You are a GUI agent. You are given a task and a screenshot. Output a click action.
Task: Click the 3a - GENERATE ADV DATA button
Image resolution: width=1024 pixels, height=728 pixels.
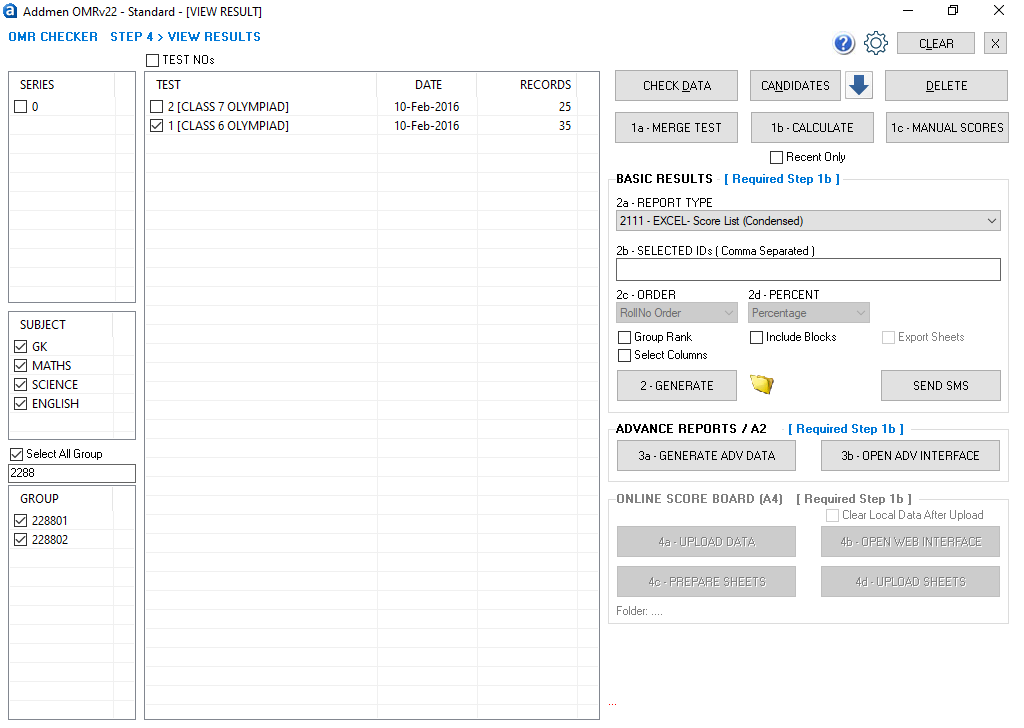(706, 455)
